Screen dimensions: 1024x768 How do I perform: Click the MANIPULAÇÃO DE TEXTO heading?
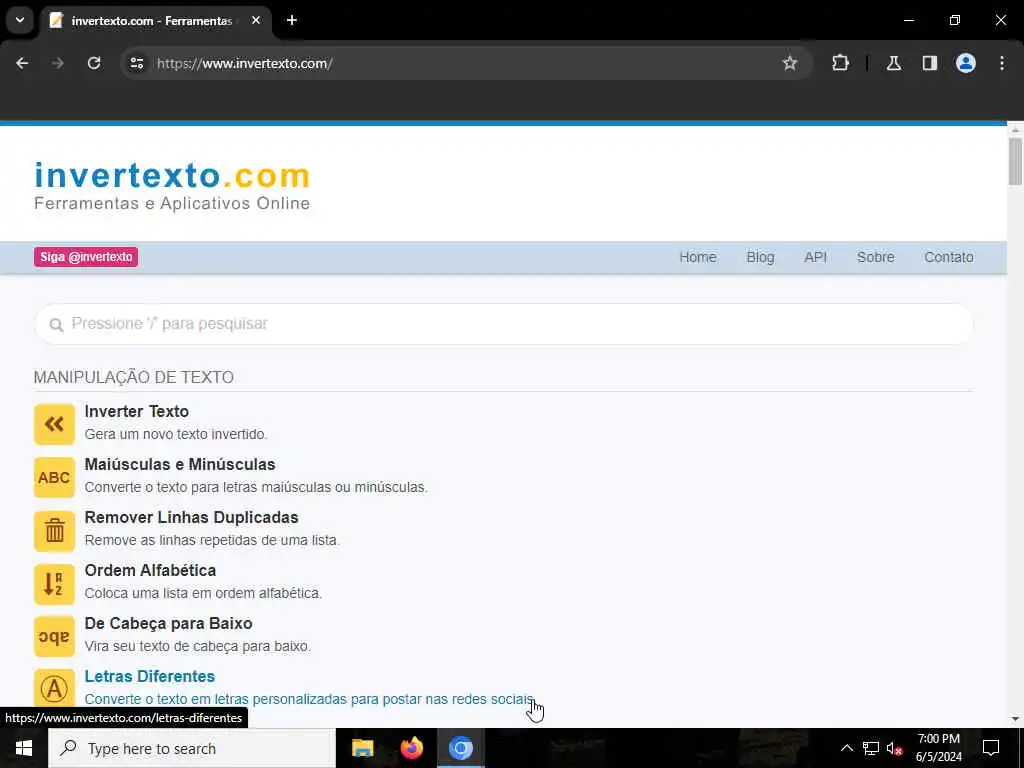(134, 377)
